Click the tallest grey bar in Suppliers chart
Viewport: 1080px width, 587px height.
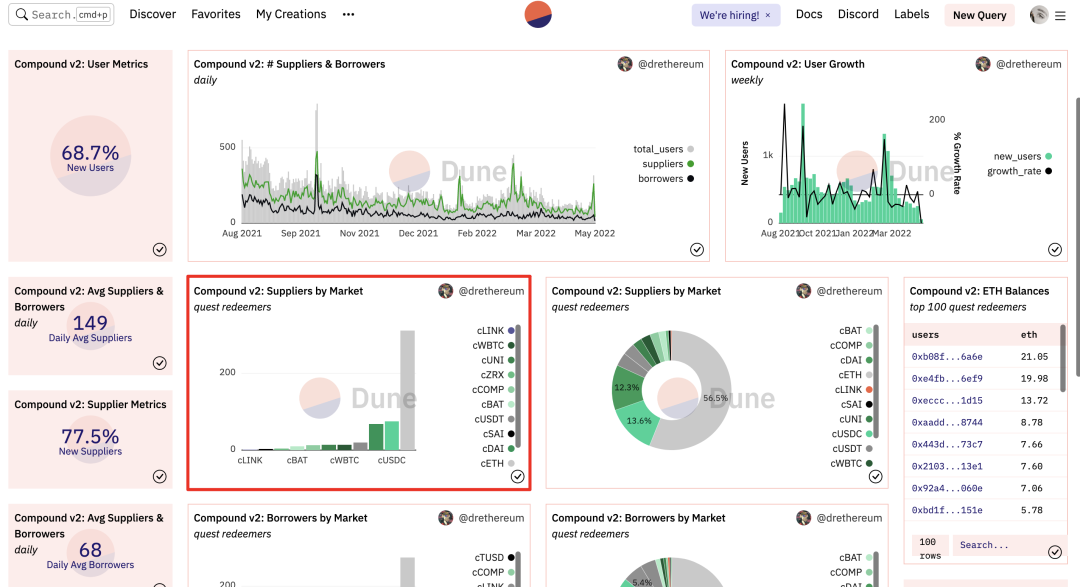(408, 390)
